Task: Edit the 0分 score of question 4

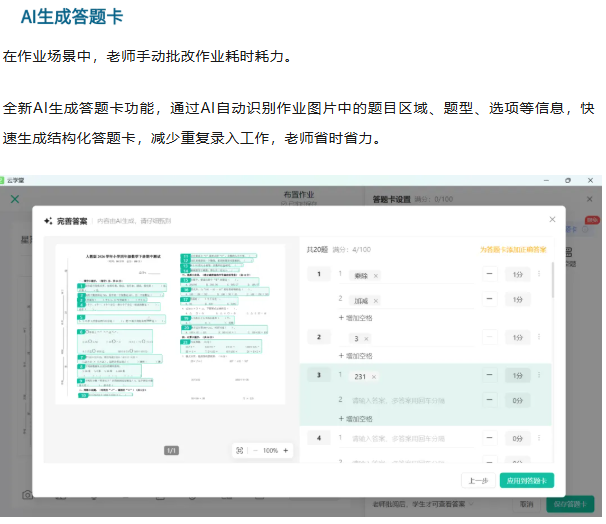Action: [517, 439]
